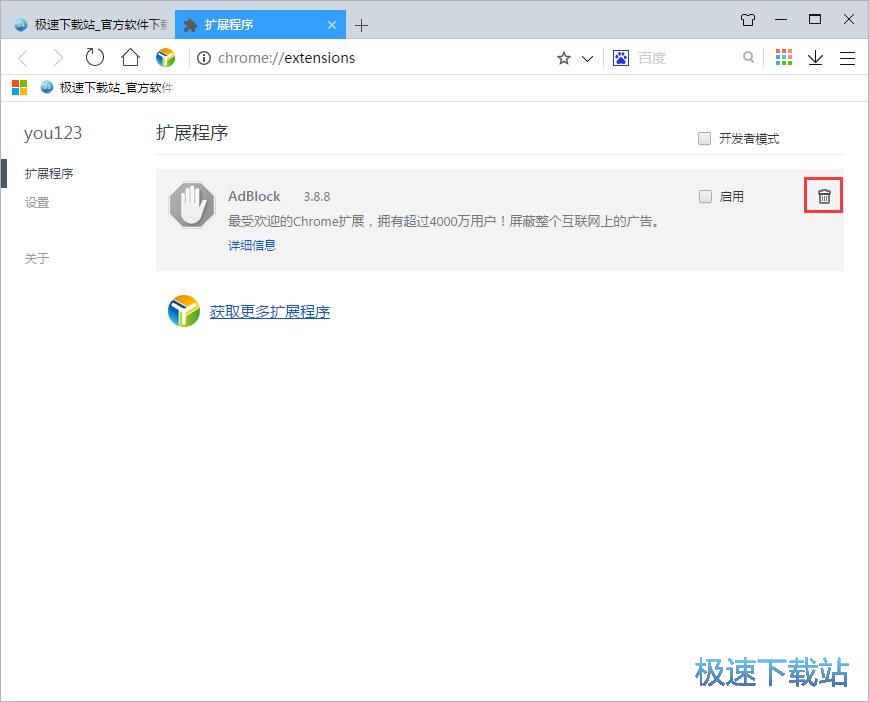Image resolution: width=869 pixels, height=702 pixels.
Task: Delete AdBlock extension with trash icon
Action: tap(824, 196)
